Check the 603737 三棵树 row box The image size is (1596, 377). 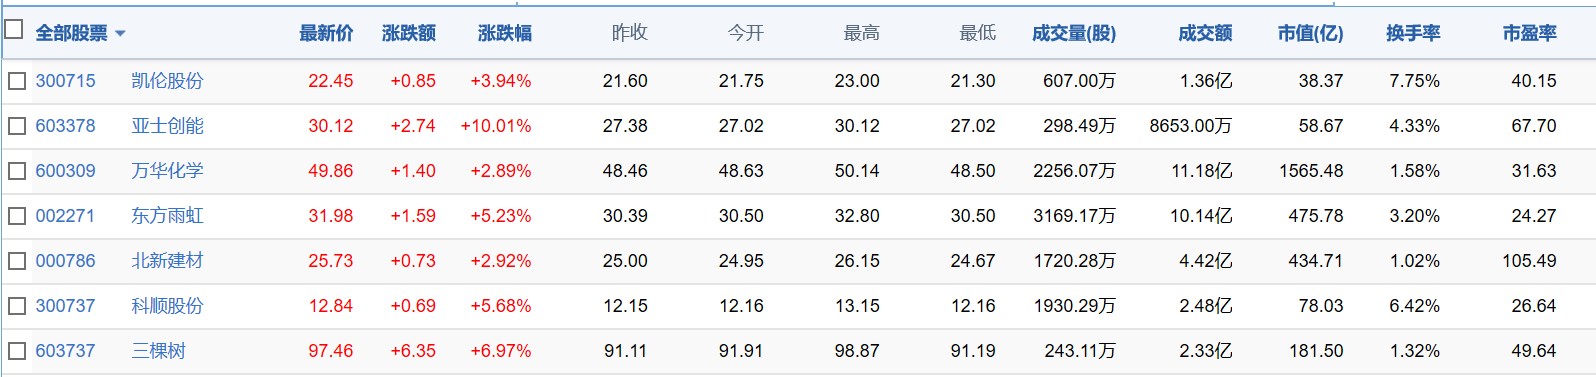point(17,351)
